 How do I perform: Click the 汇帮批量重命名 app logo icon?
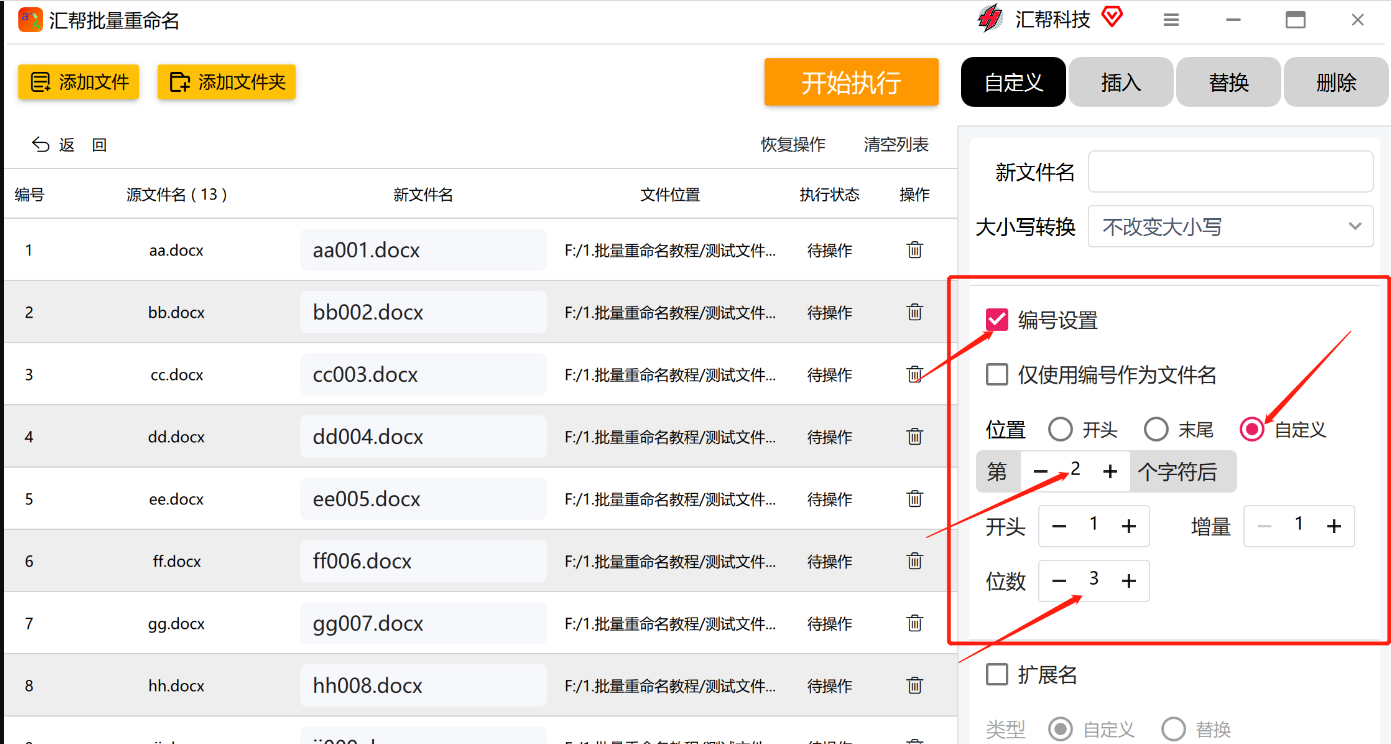(x=30, y=20)
